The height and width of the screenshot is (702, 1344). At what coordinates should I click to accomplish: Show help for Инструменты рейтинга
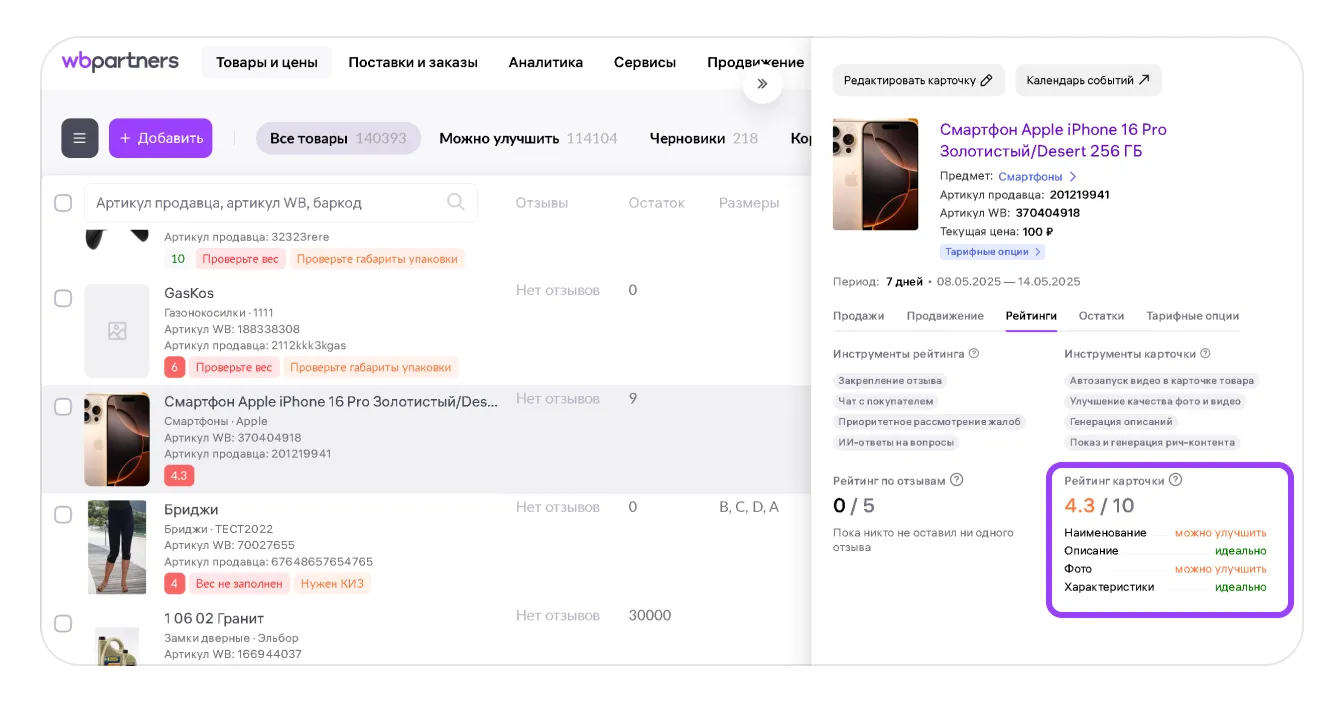(974, 353)
